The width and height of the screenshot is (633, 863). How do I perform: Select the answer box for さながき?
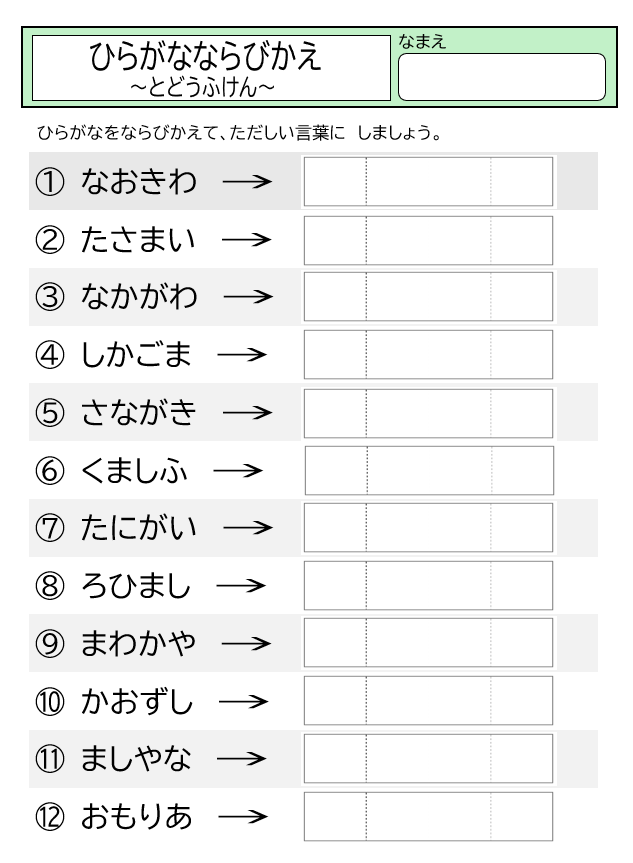coord(428,413)
